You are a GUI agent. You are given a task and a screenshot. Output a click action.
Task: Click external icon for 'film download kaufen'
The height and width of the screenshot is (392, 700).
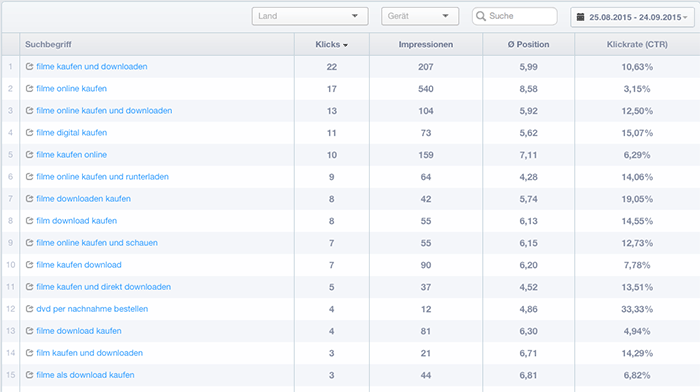coord(29,221)
